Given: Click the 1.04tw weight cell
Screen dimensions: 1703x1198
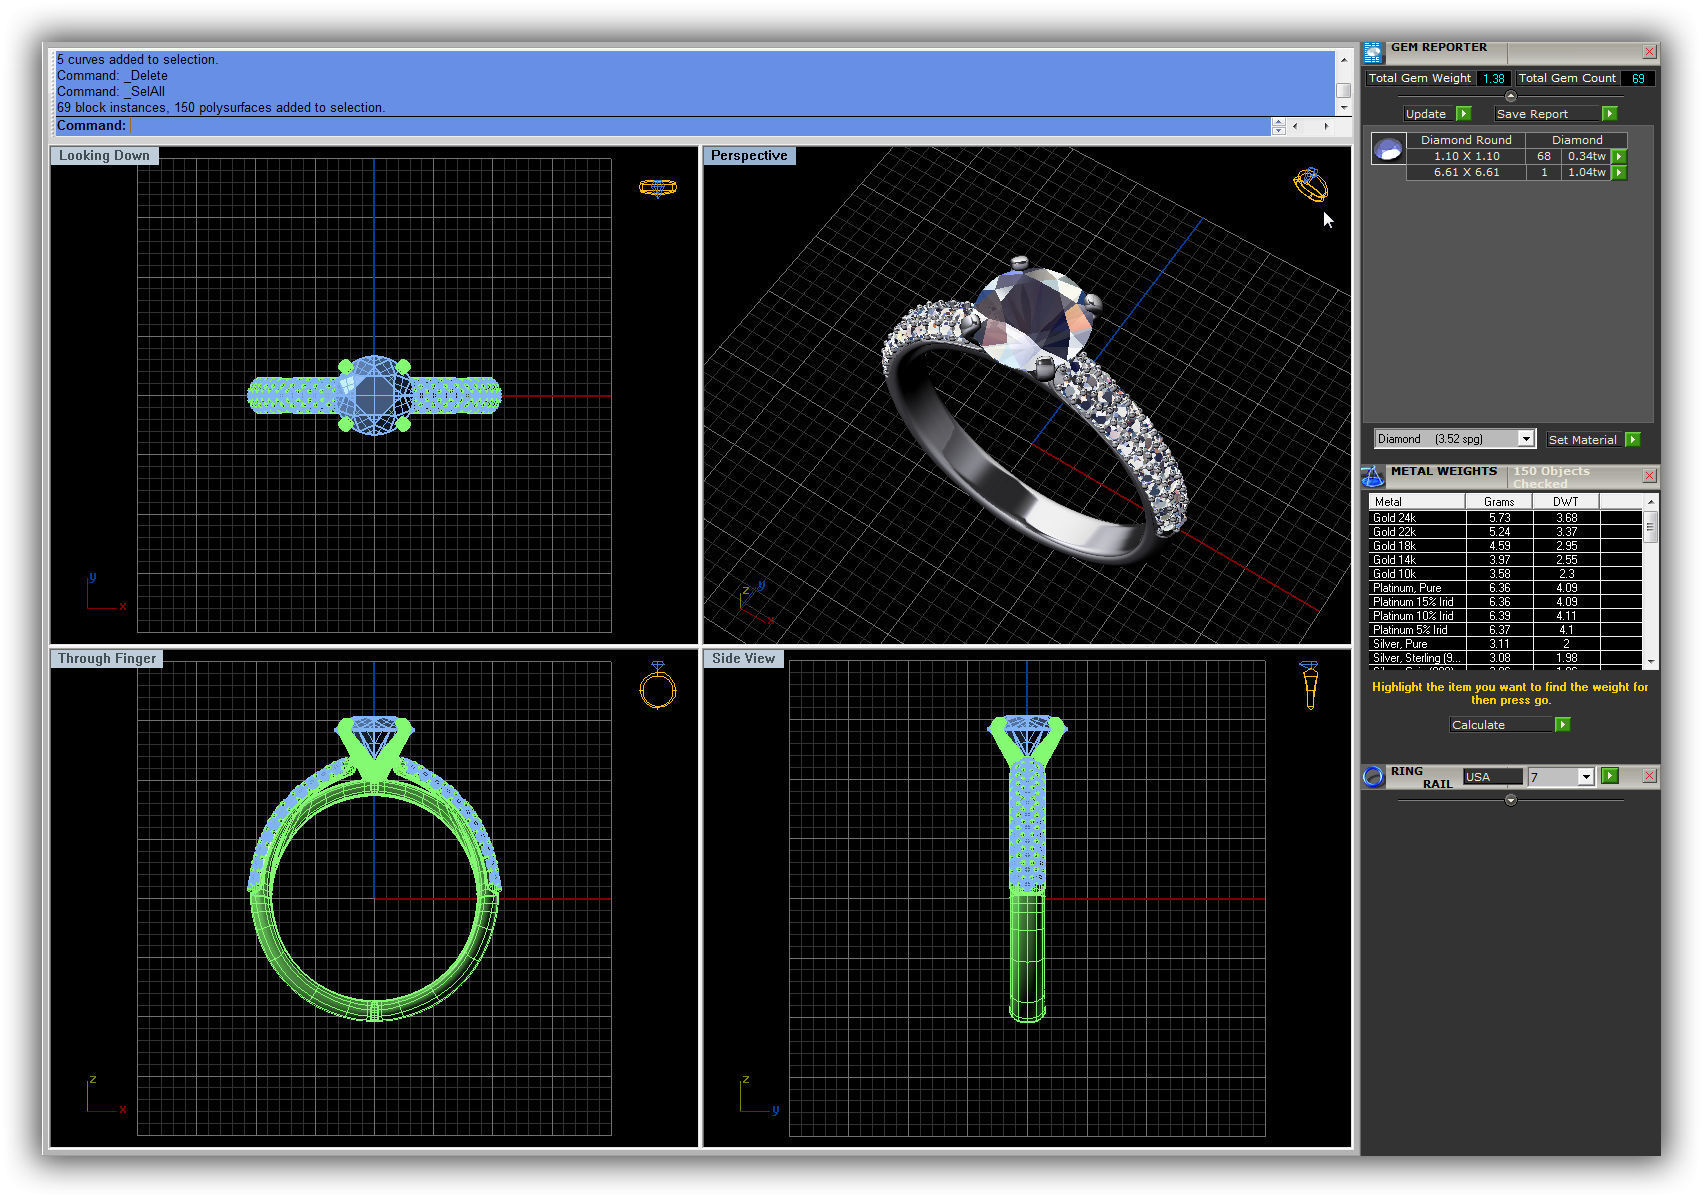Looking at the screenshot, I should click(x=1586, y=173).
